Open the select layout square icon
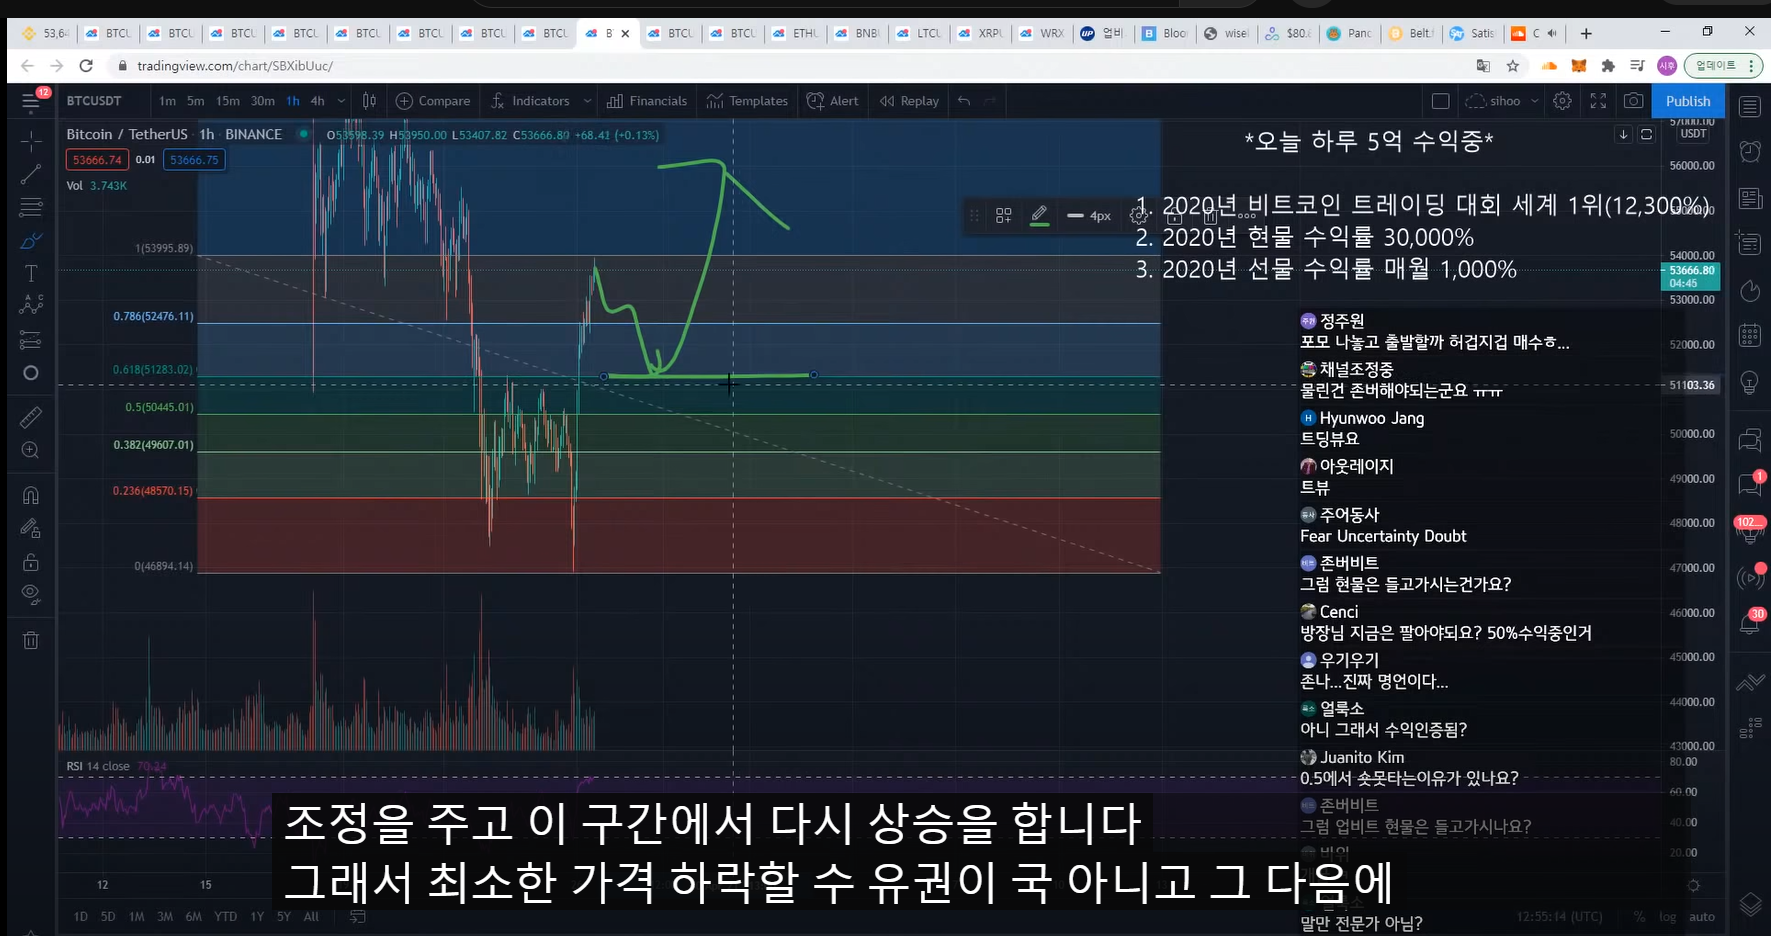1771x936 pixels. coord(1440,101)
